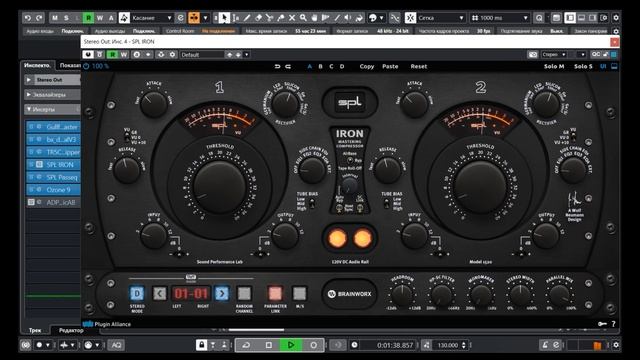The image size is (640, 360).
Task: Toggle Random Channel button
Action: point(244,293)
